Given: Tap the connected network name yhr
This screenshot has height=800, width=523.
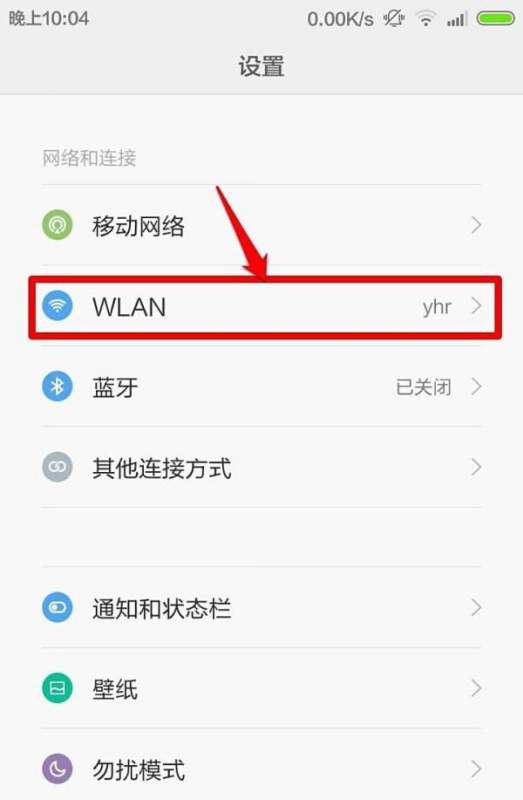Looking at the screenshot, I should [437, 307].
